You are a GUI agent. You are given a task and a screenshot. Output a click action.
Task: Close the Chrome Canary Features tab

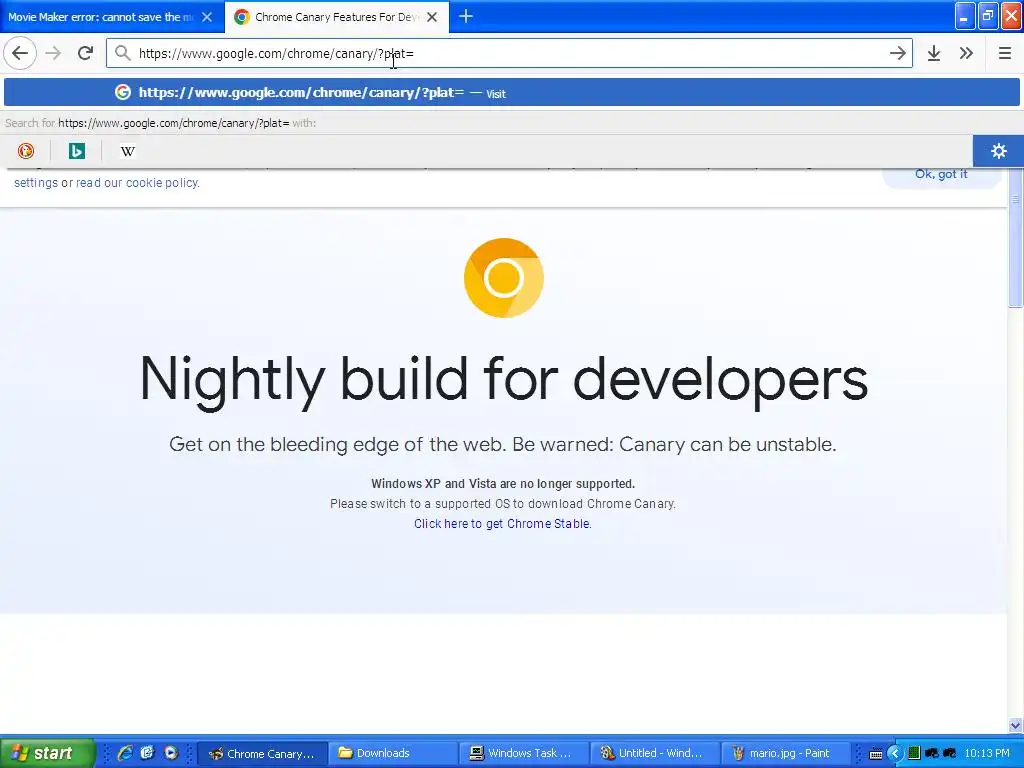click(432, 17)
